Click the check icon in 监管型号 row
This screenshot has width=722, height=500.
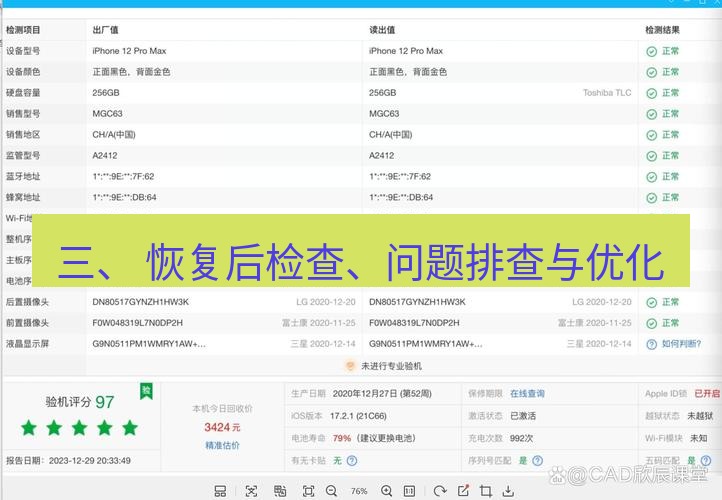[652, 156]
